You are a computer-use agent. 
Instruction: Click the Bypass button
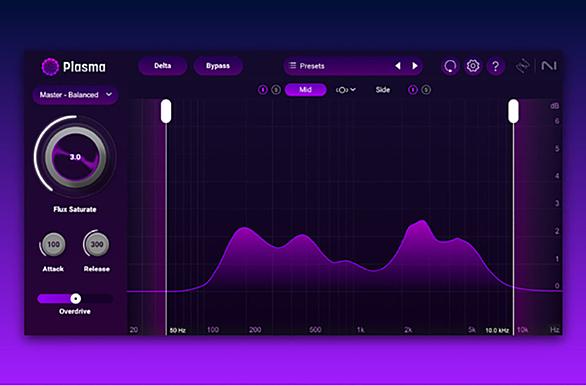tap(218, 66)
